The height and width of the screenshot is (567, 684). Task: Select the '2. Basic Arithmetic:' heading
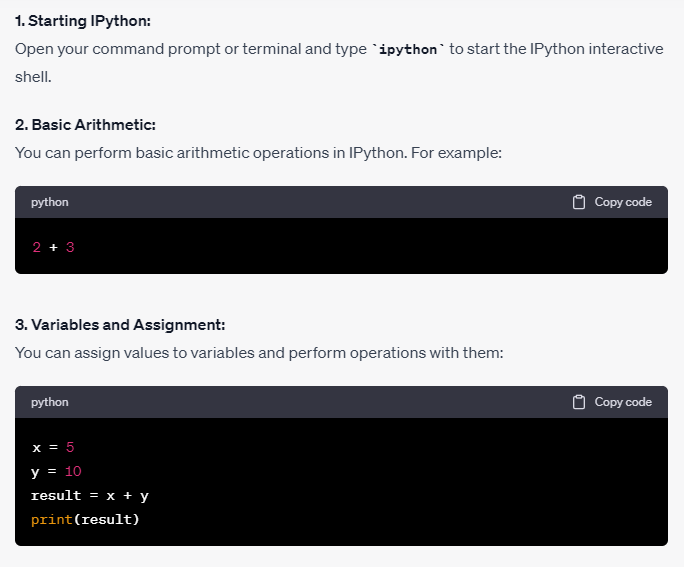[86, 125]
